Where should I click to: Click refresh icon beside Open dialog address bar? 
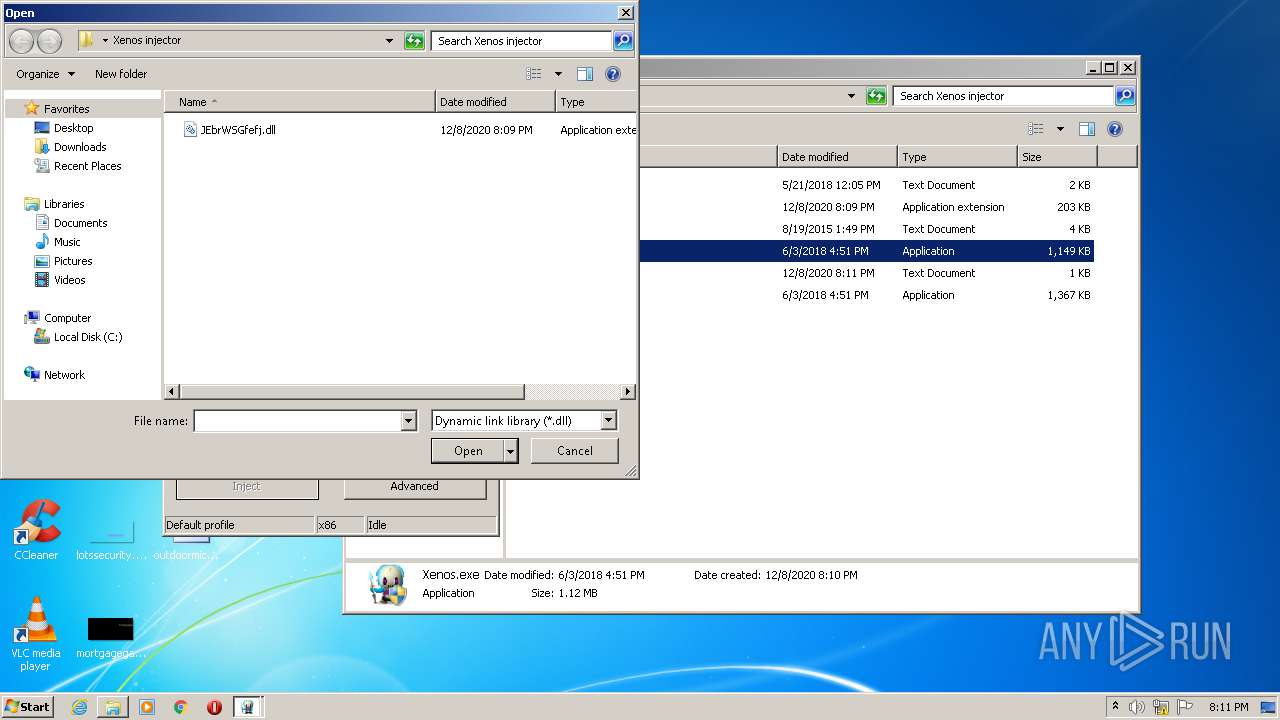414,41
